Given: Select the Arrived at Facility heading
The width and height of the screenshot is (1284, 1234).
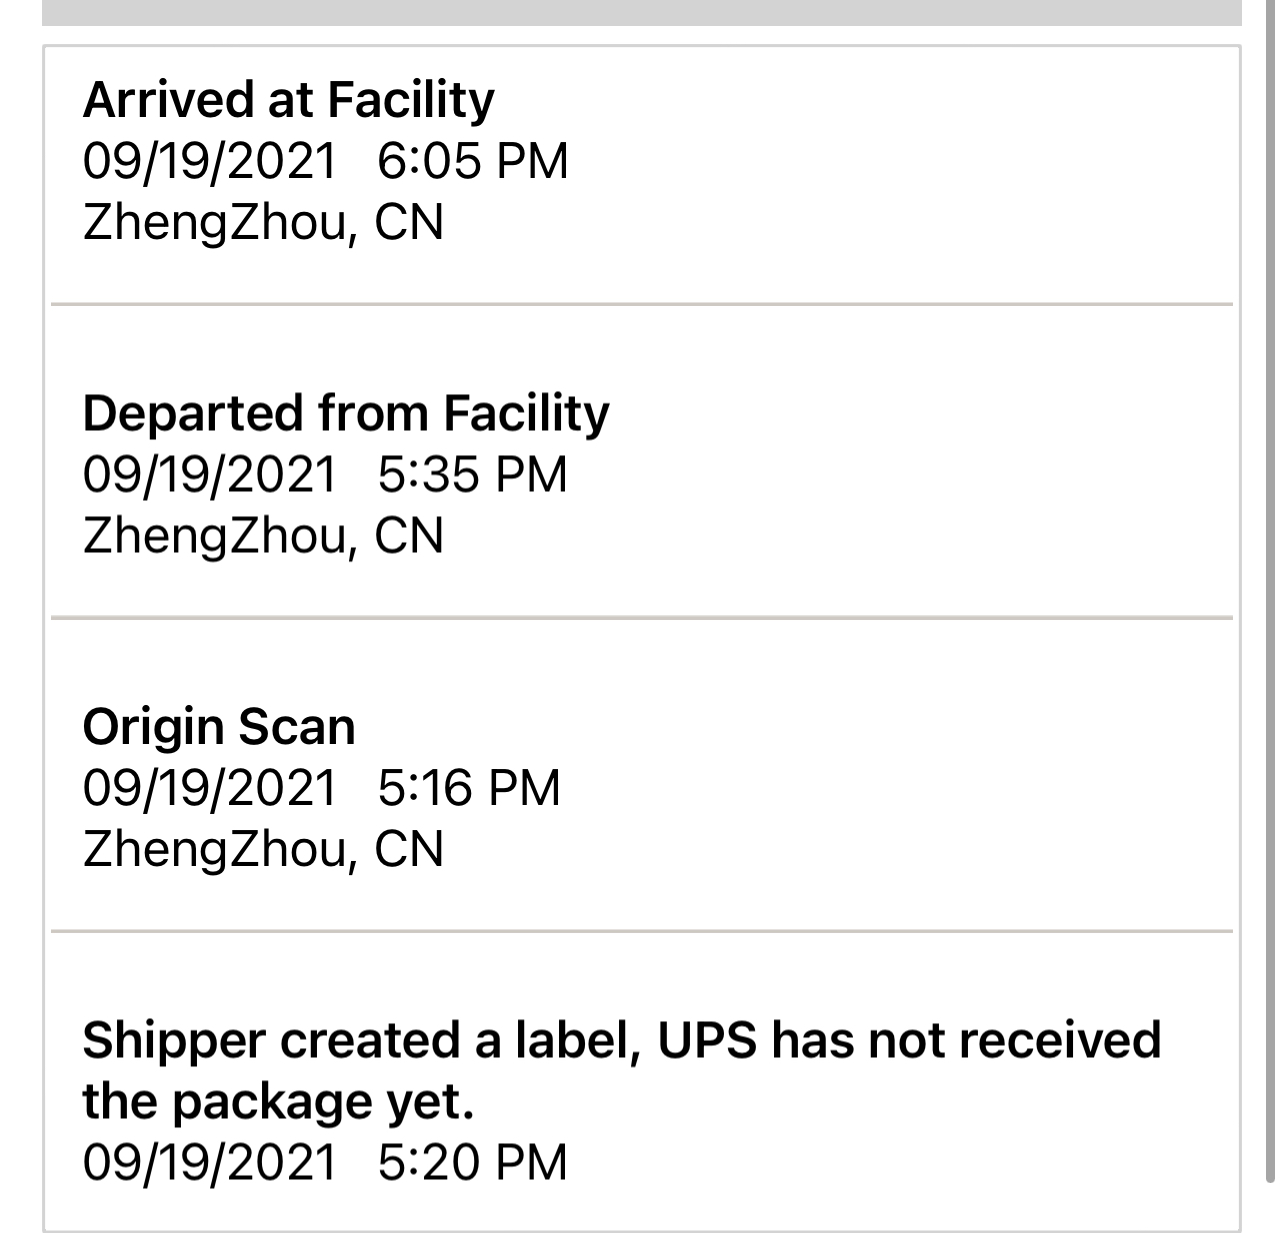Looking at the screenshot, I should point(288,99).
